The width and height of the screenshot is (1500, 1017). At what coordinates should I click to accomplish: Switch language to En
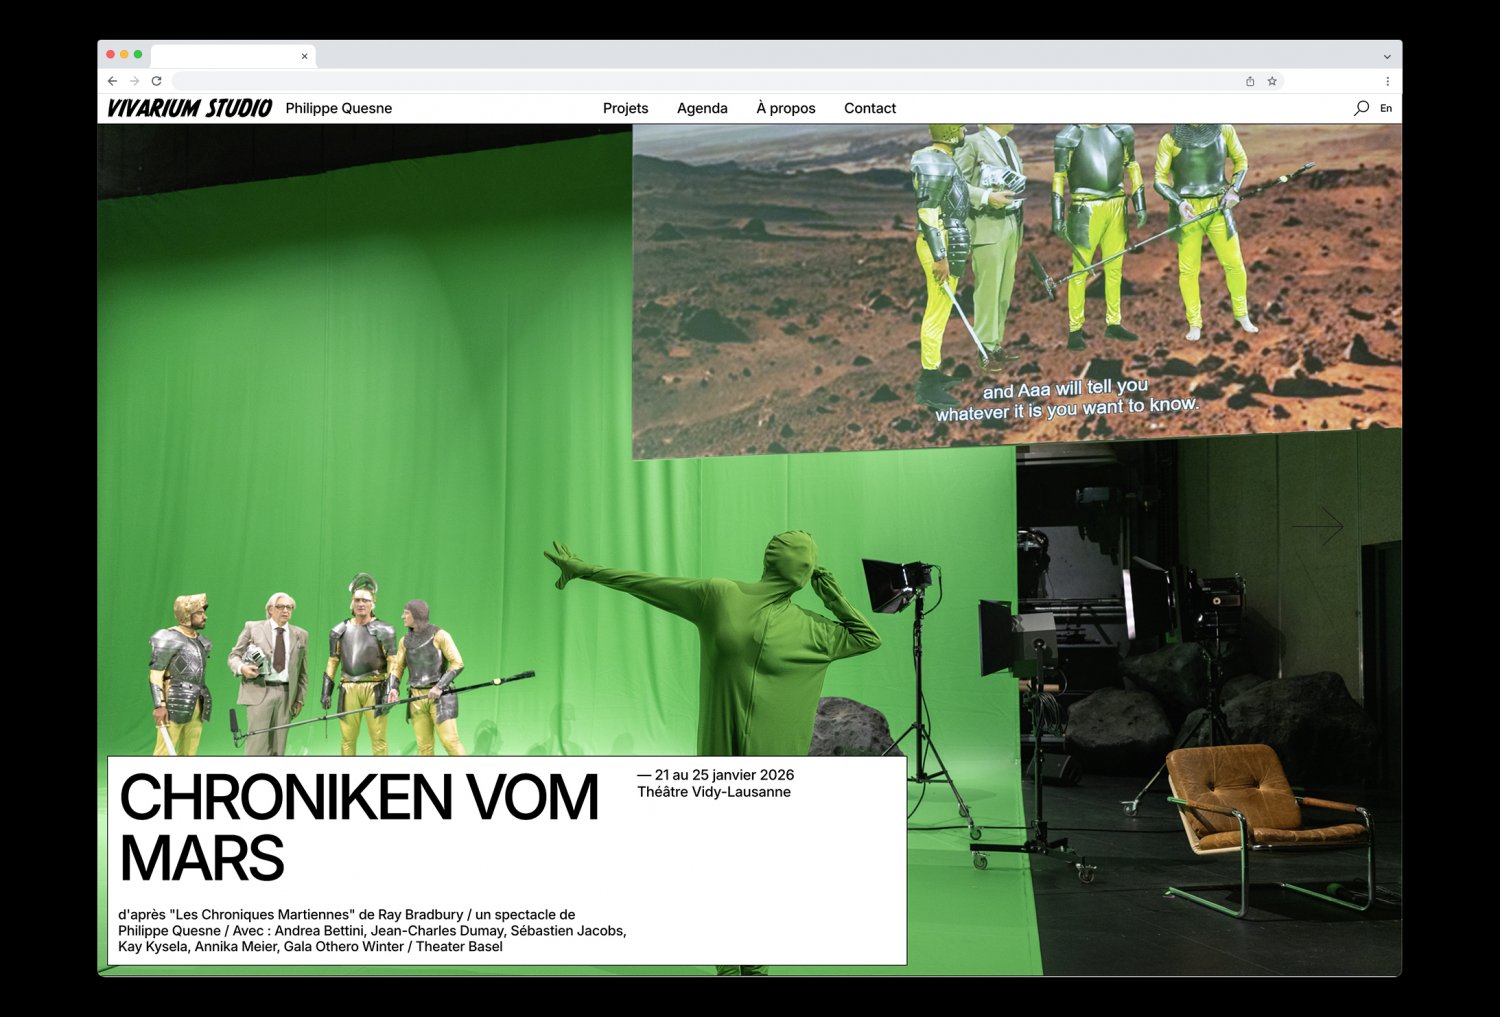pyautogui.click(x=1386, y=108)
